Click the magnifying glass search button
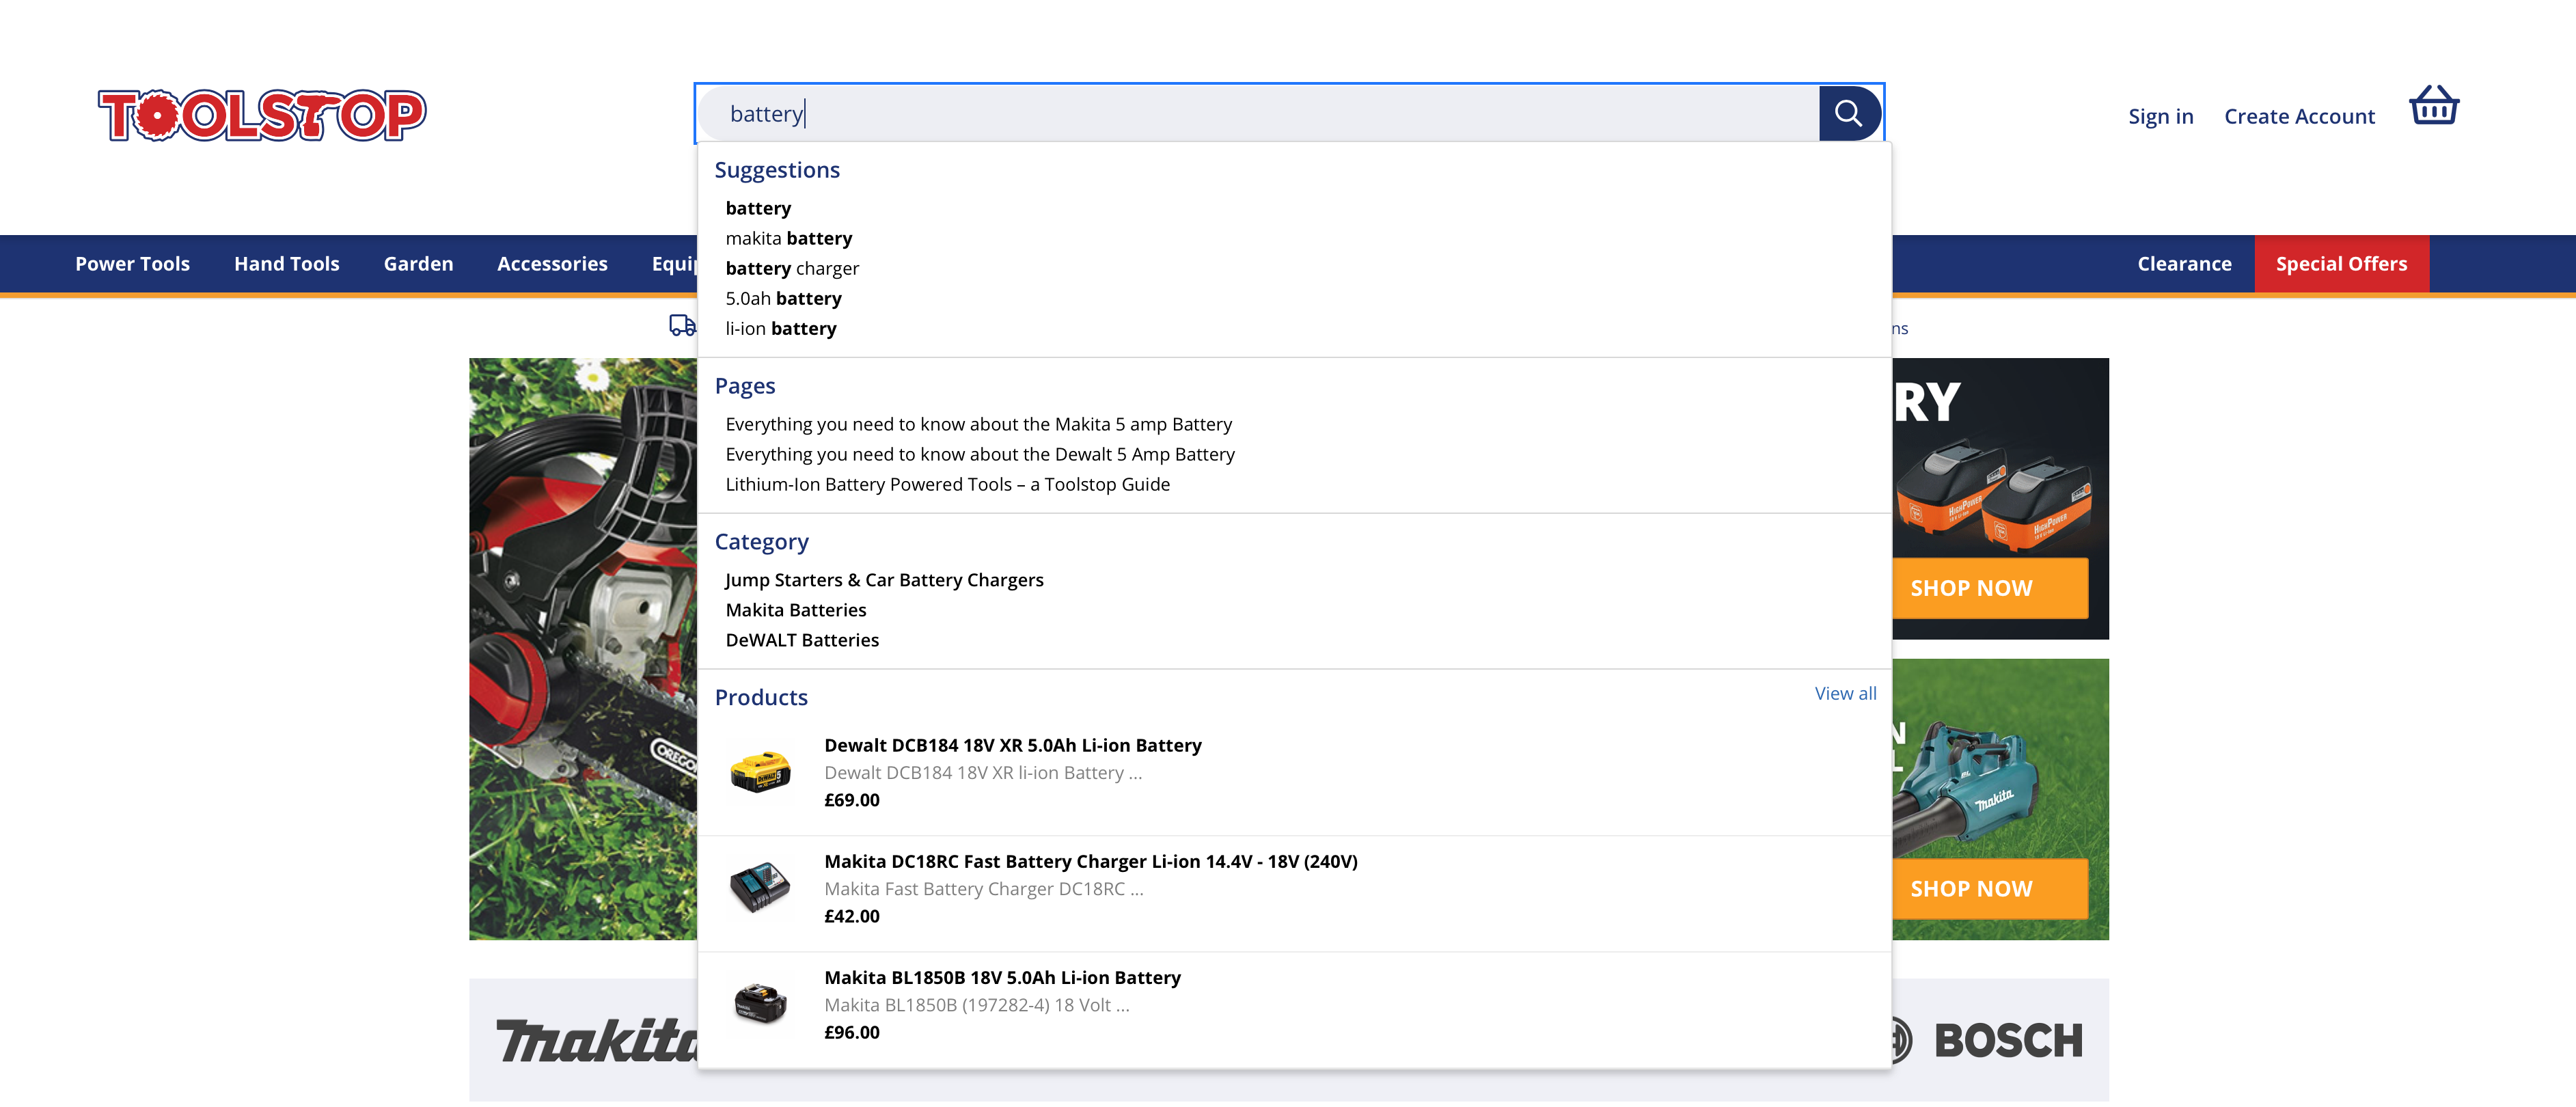Screen dimensions: 2576x1107 1848,113
